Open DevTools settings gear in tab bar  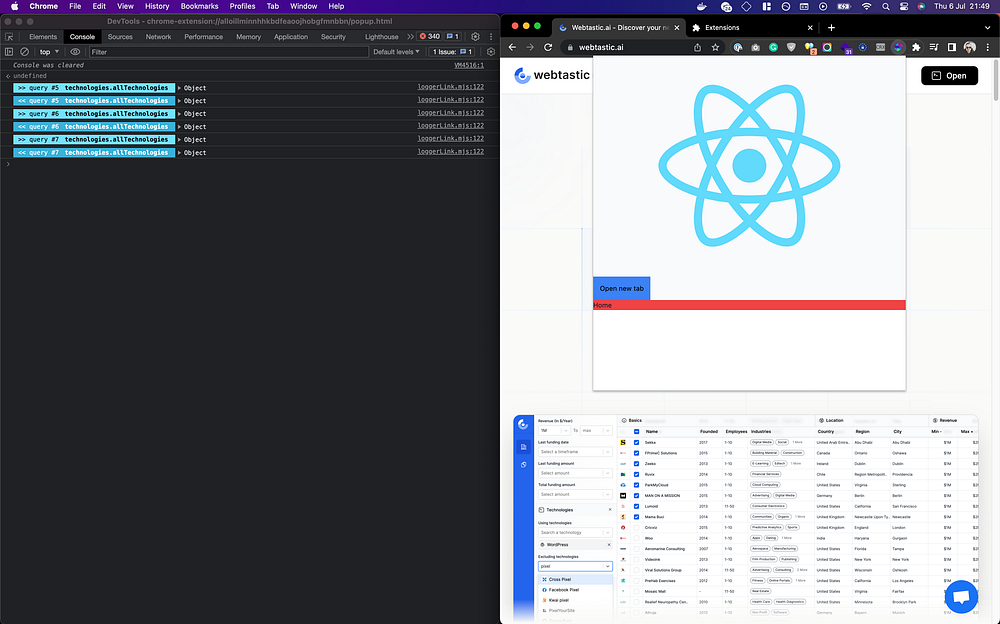[x=475, y=36]
